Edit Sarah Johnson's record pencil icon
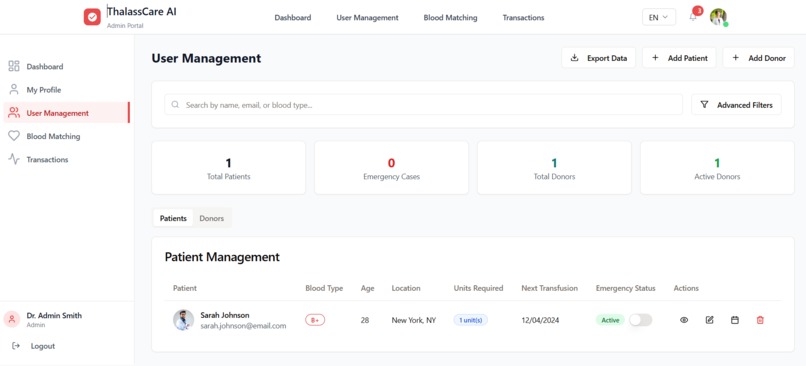Screen dimensions: 806x366 point(709,320)
